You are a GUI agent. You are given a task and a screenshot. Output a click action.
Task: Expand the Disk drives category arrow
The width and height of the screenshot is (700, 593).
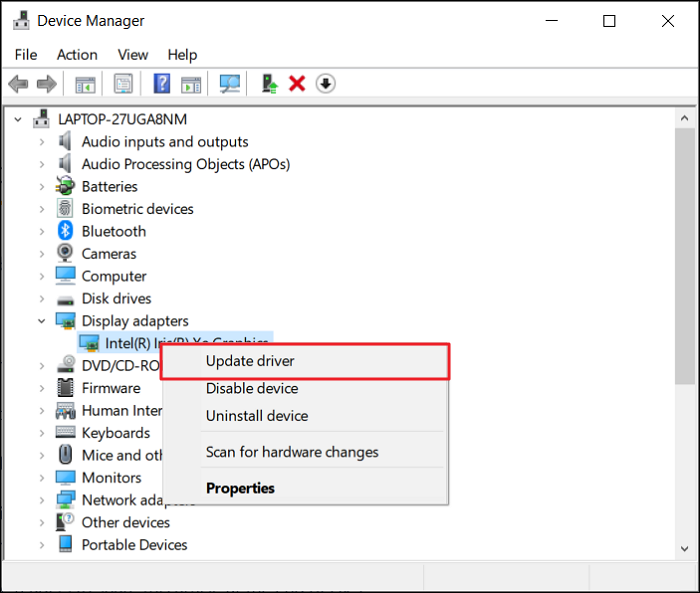42,298
